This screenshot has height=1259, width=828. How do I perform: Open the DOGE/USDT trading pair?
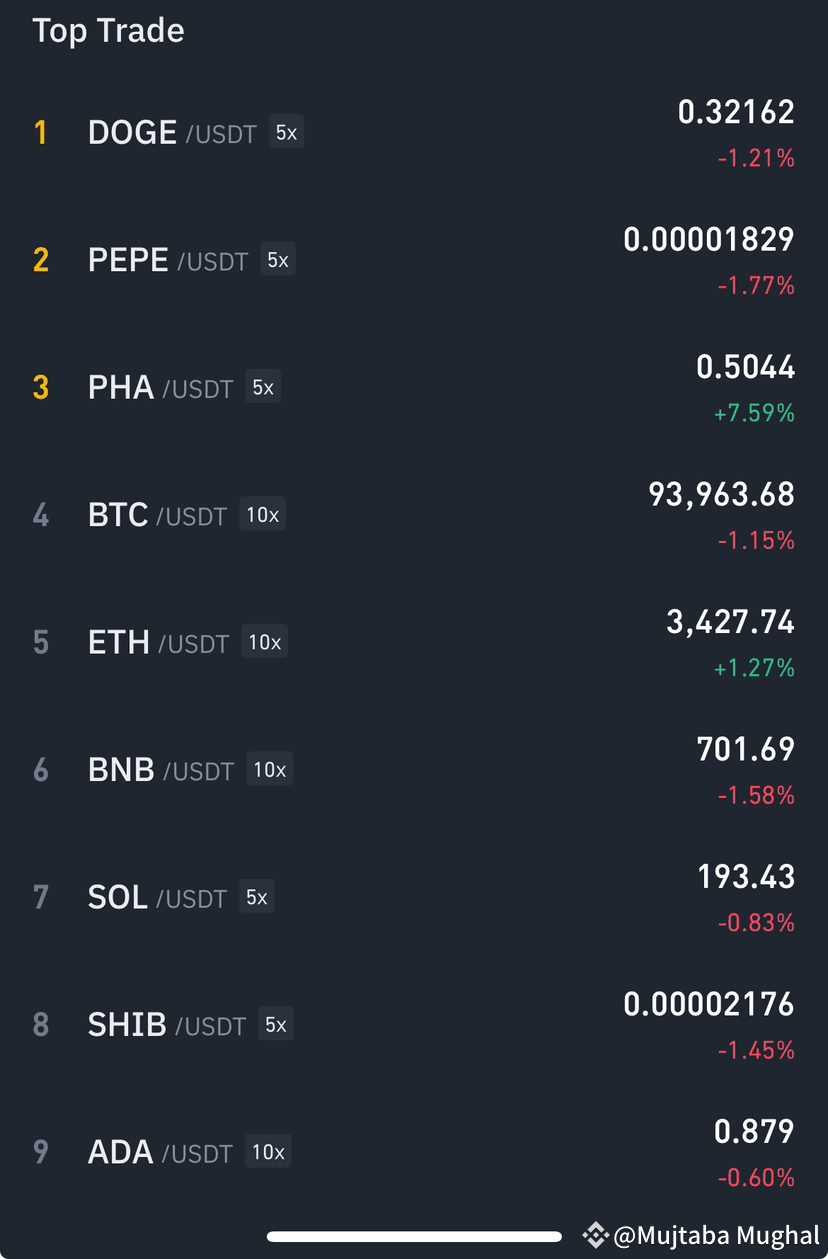[414, 132]
